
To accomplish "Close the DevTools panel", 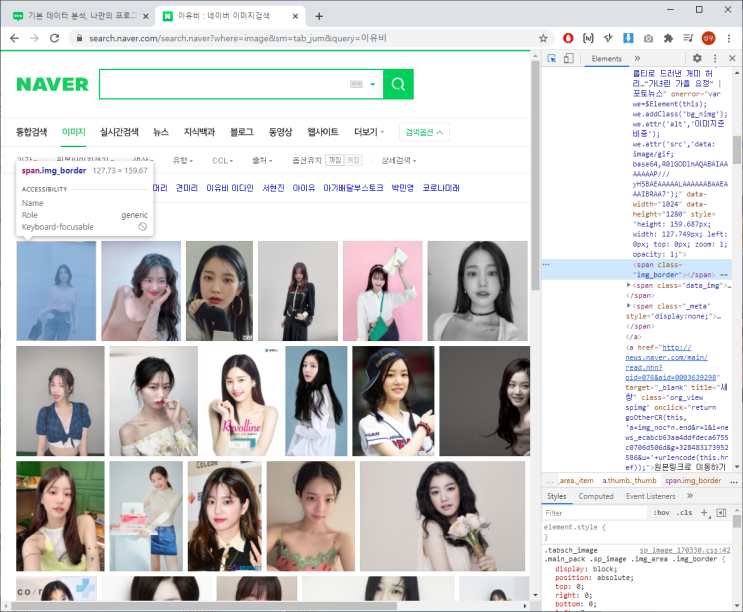I will click(x=732, y=58).
